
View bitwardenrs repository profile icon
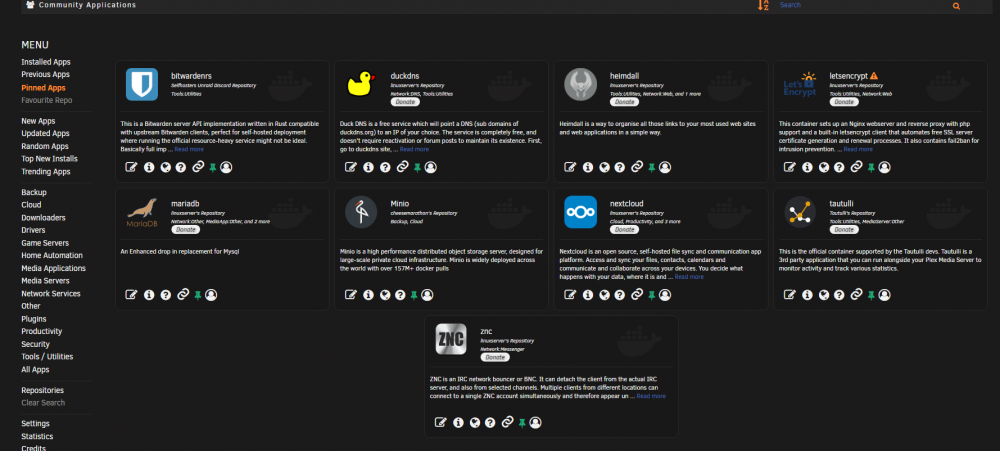coord(226,167)
